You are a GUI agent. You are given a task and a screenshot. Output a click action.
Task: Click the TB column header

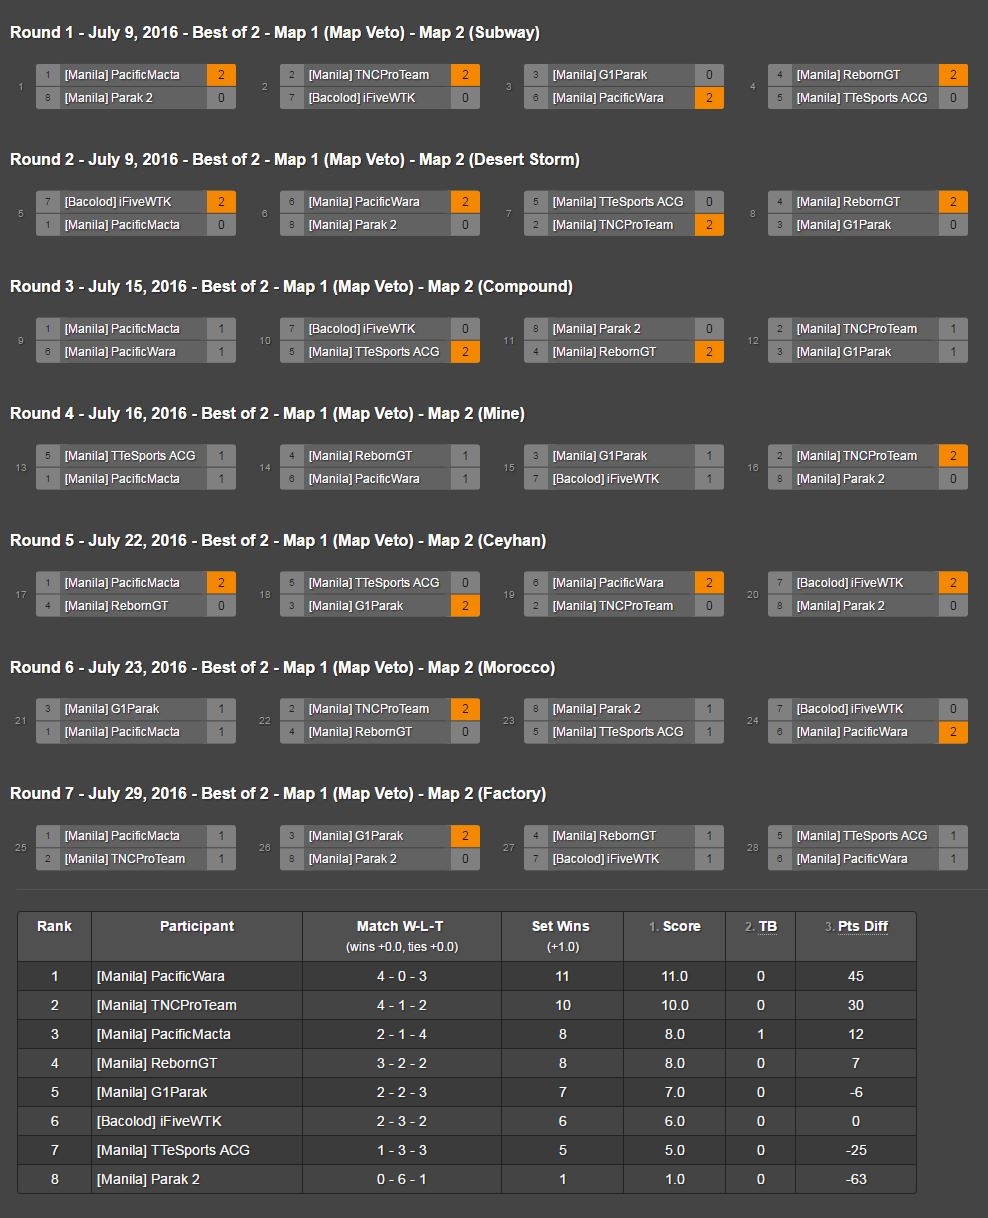767,927
